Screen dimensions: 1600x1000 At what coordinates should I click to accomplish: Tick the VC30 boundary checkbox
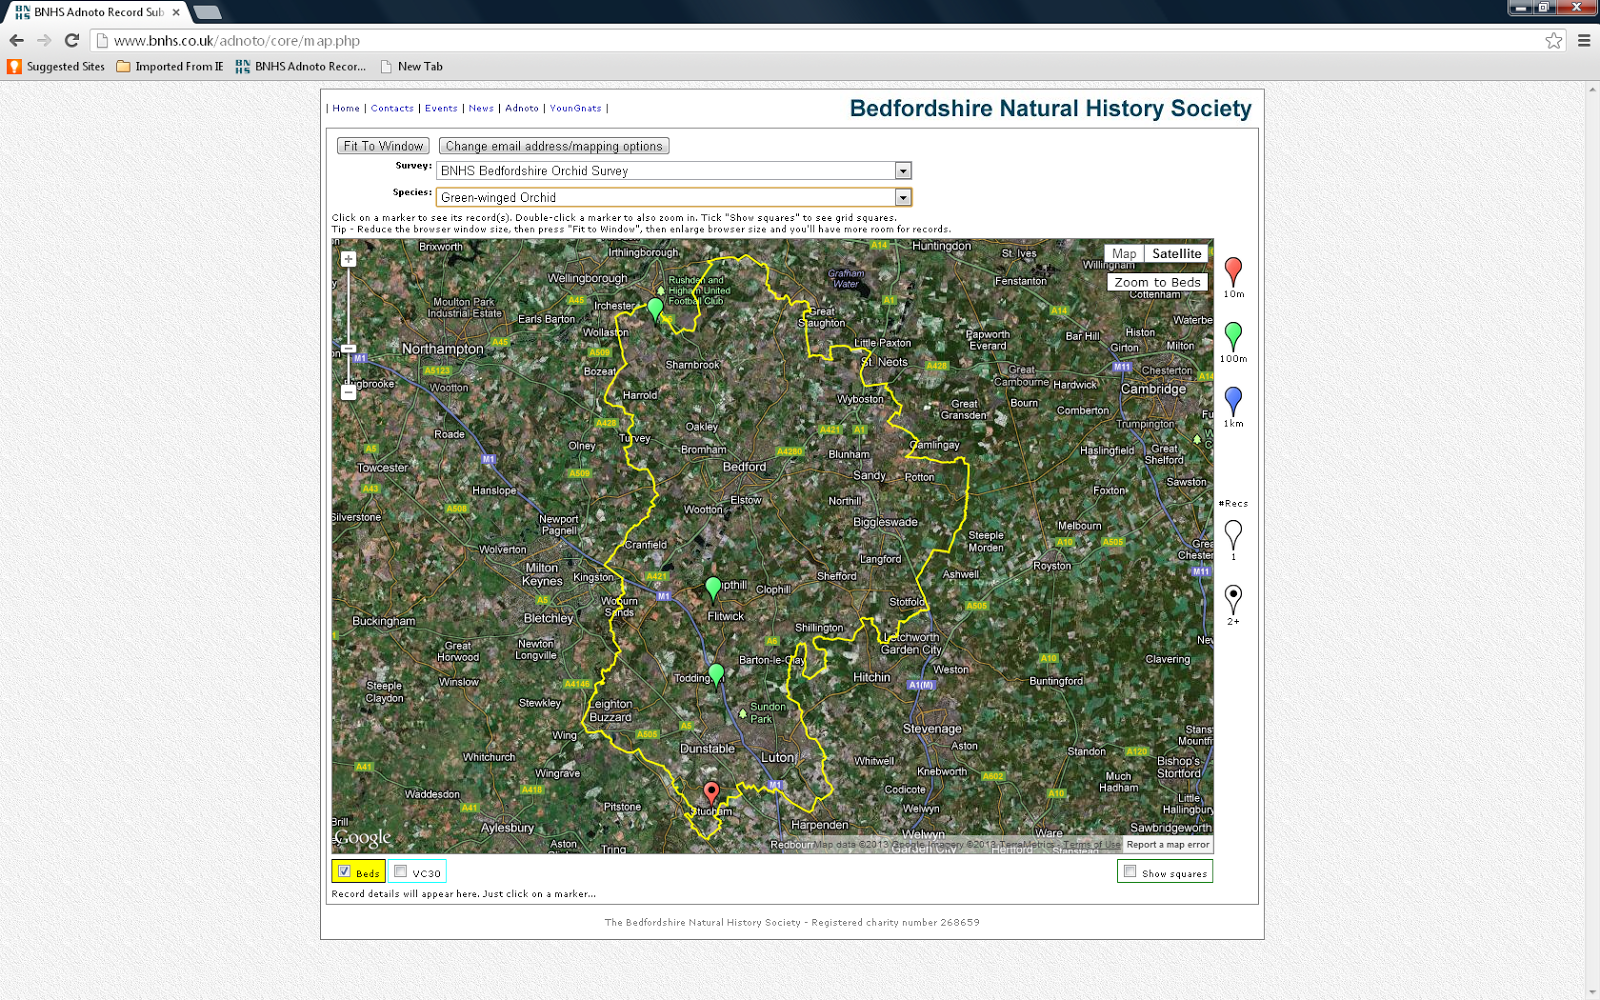tap(400, 872)
